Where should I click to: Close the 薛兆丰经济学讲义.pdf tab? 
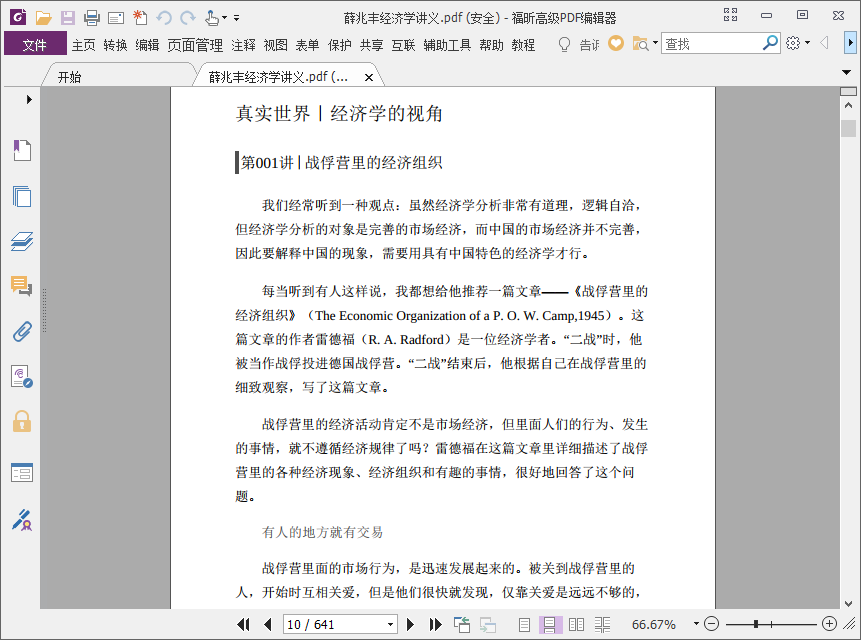(x=369, y=77)
